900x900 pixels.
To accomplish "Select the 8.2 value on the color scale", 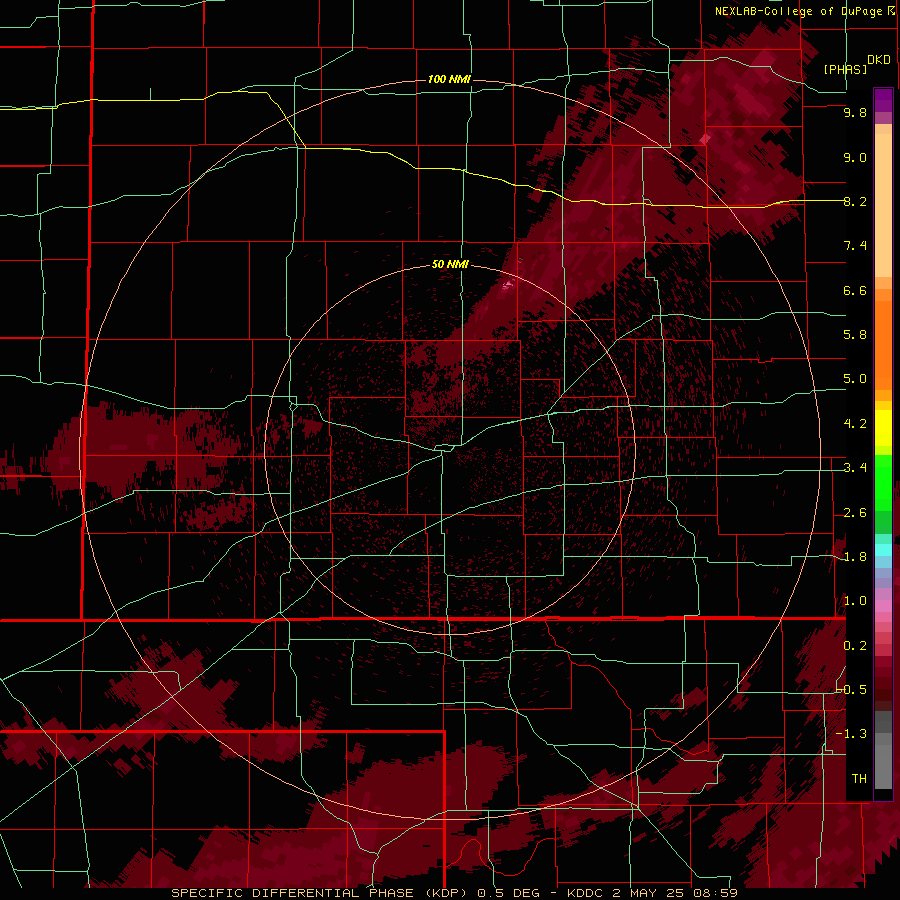I will pos(855,201).
